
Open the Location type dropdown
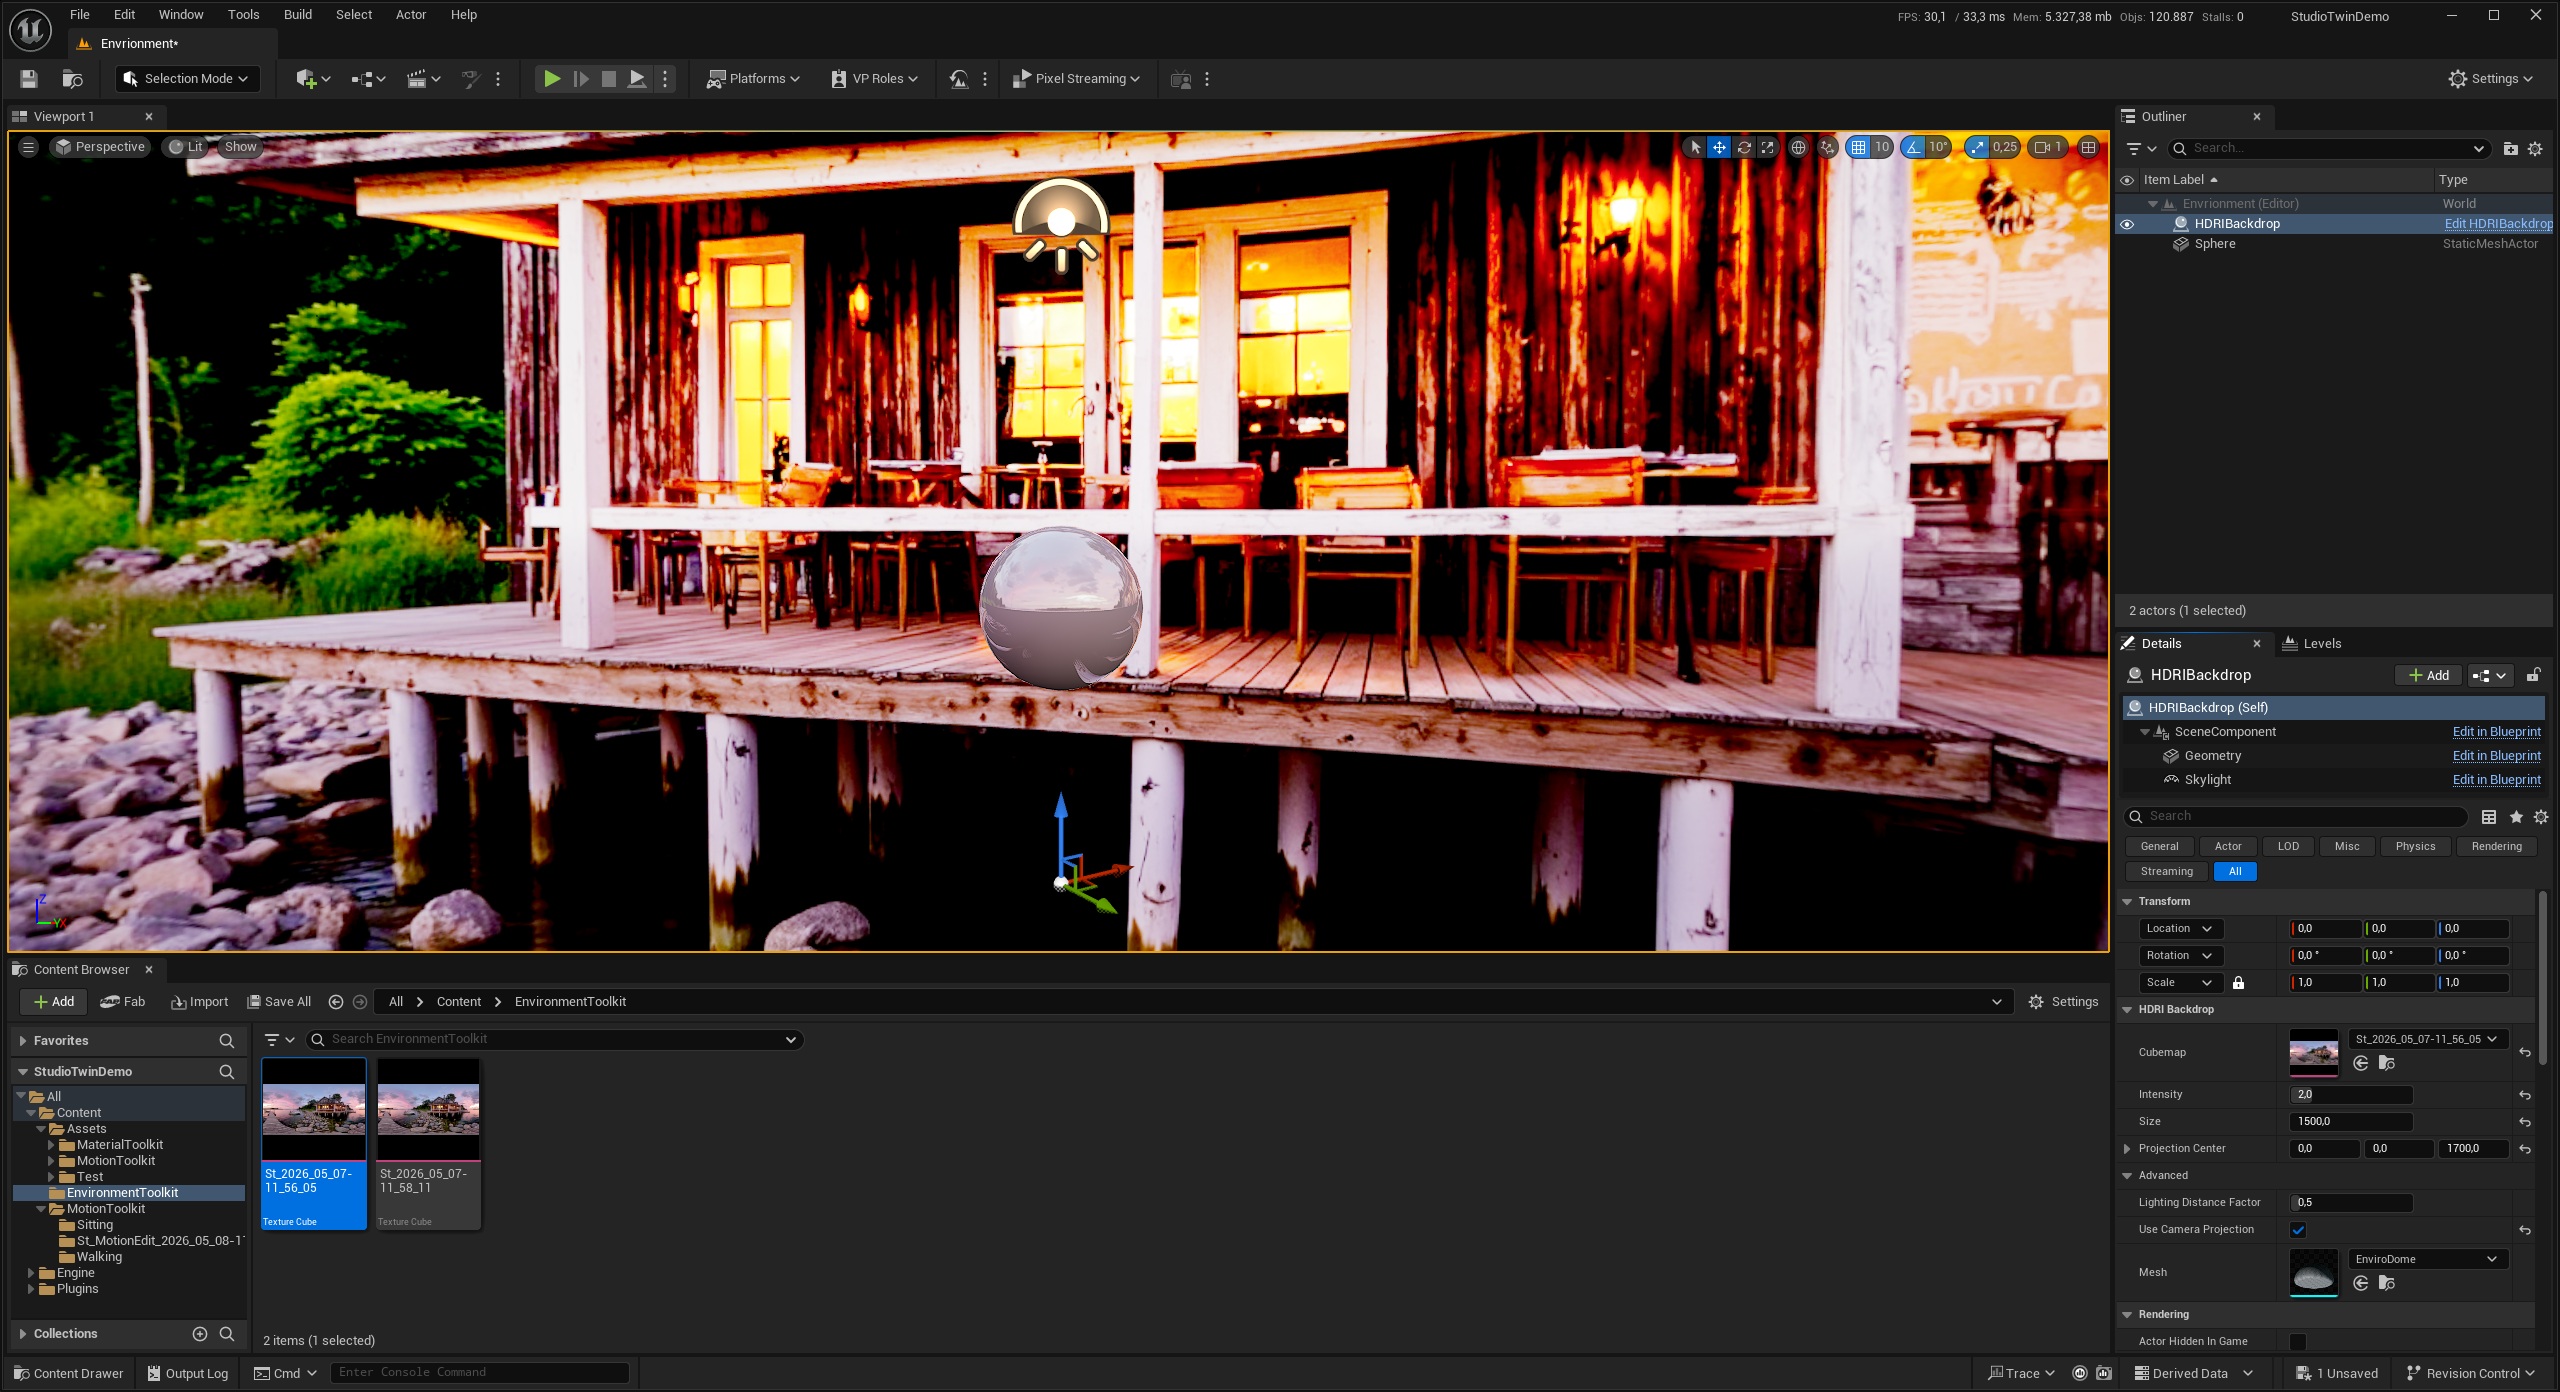point(2180,929)
